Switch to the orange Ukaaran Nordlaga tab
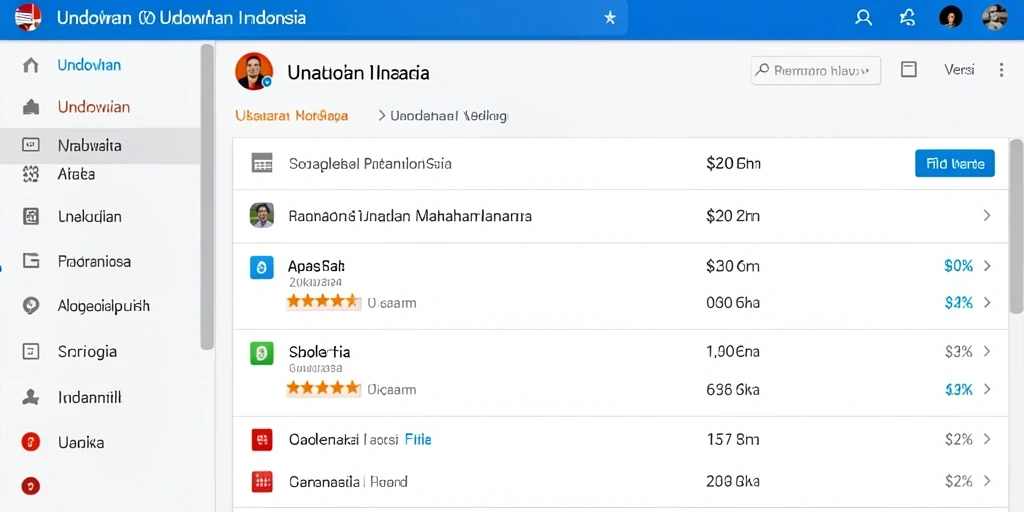The width and height of the screenshot is (1024, 512). click(x=291, y=116)
